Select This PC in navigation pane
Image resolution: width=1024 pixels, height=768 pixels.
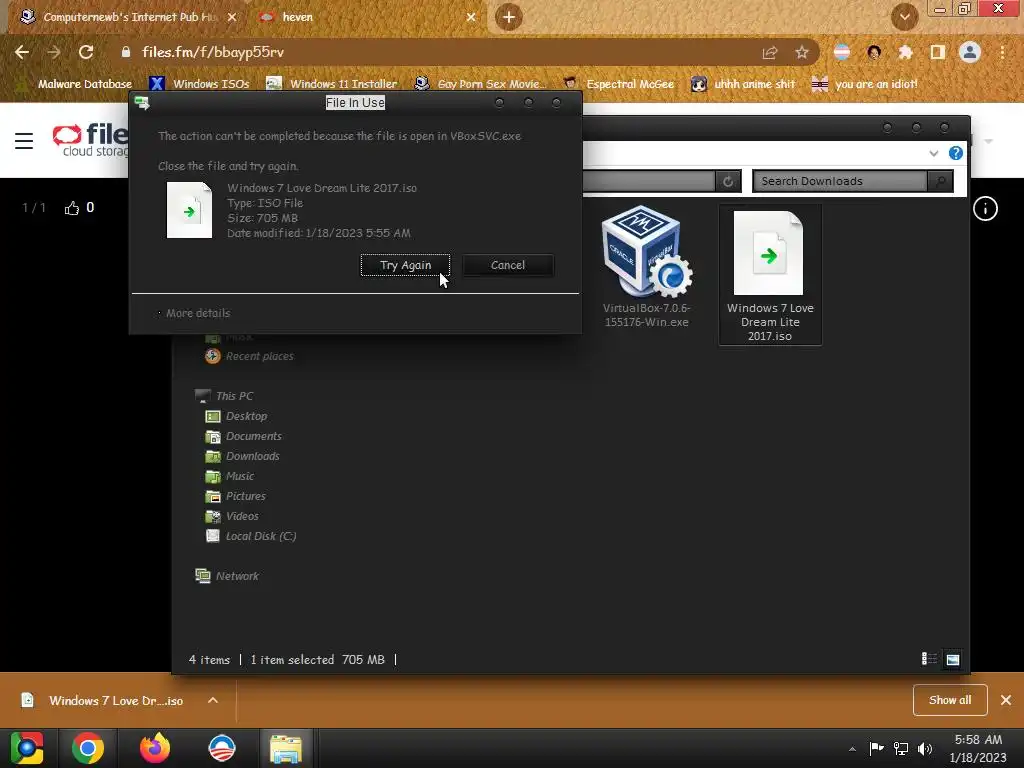coord(225,396)
